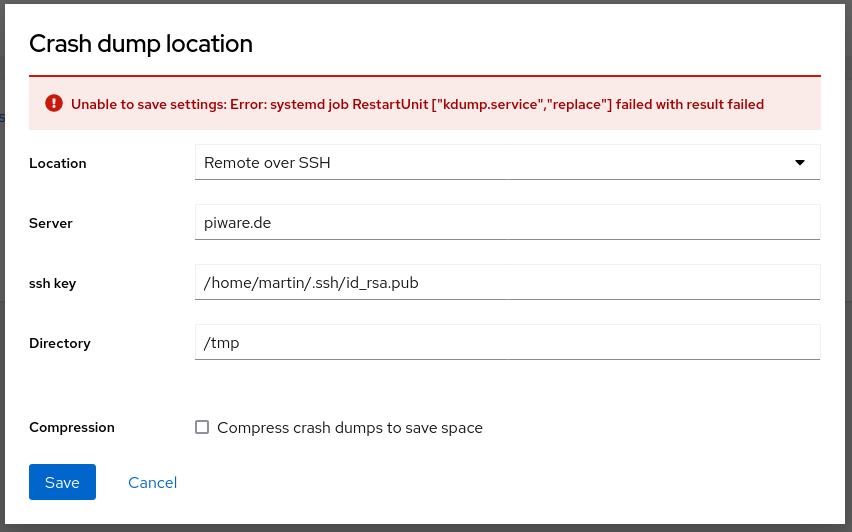This screenshot has width=852, height=532.
Task: Click the Compression label
Action: point(72,428)
